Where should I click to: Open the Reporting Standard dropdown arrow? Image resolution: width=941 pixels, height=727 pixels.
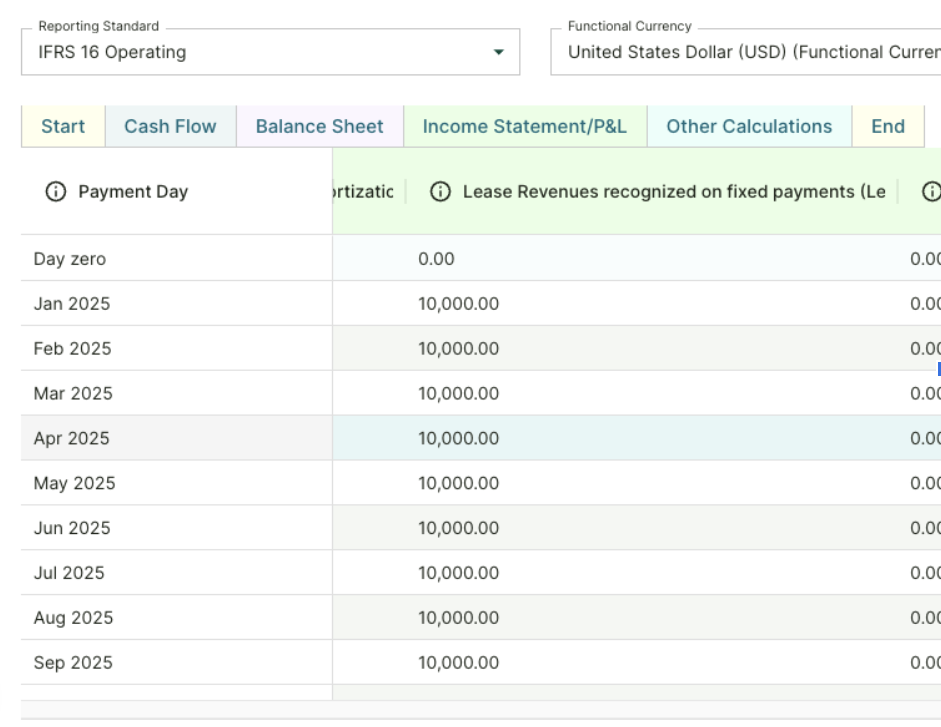(x=499, y=53)
